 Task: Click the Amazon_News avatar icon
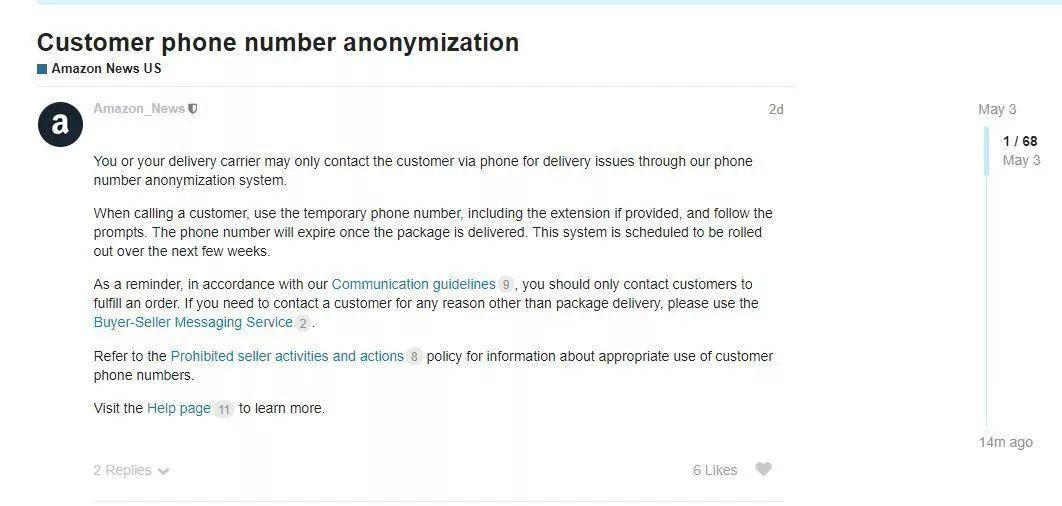click(60, 124)
